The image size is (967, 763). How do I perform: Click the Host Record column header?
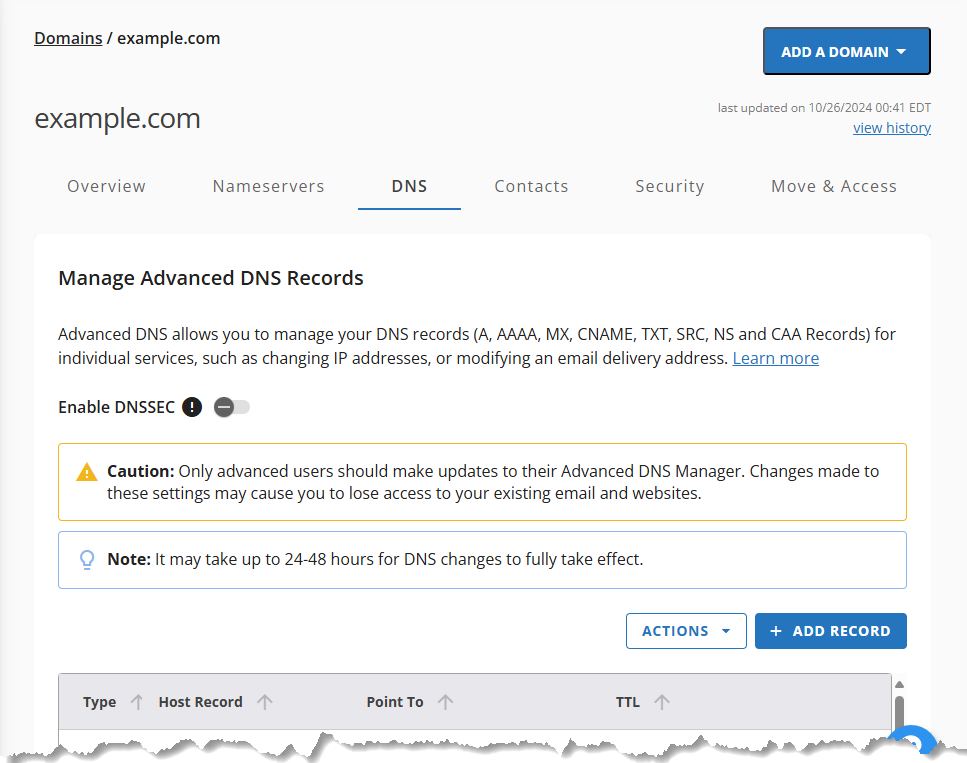pyautogui.click(x=200, y=702)
